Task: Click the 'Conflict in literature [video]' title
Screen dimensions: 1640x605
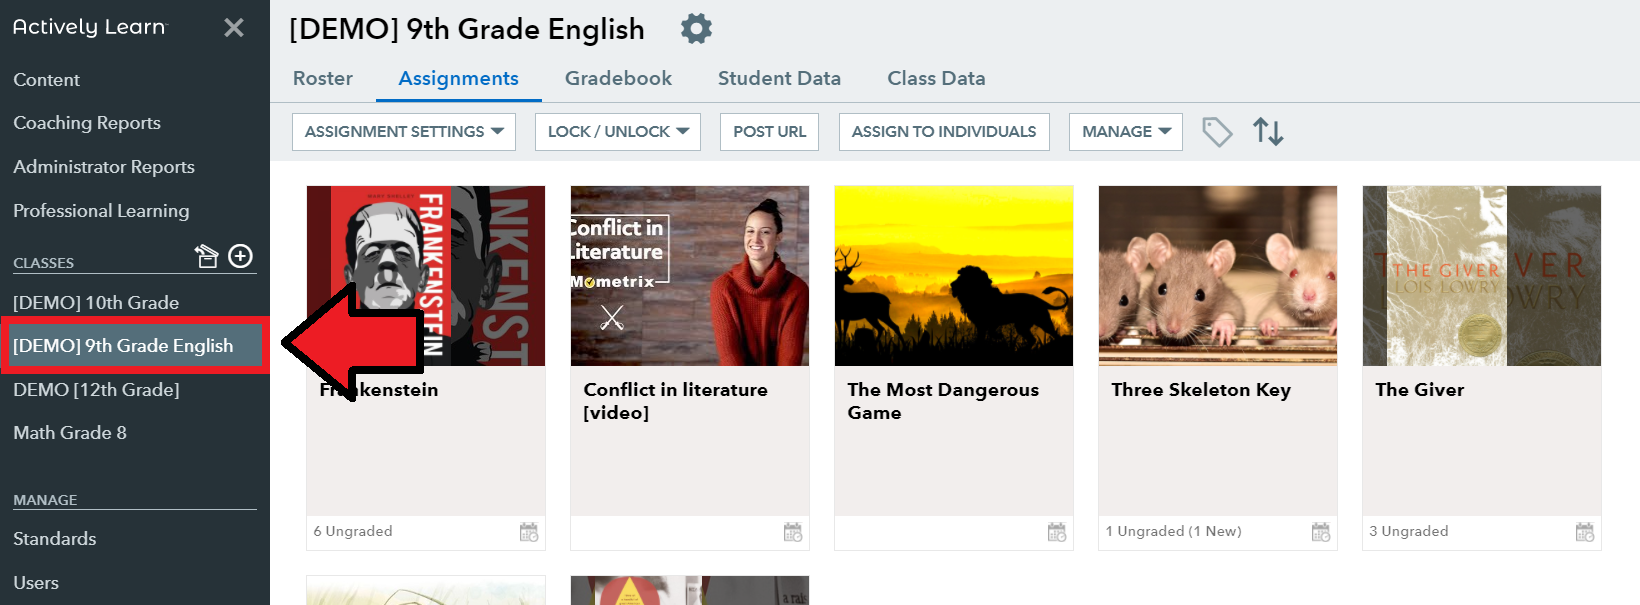Action: click(676, 401)
